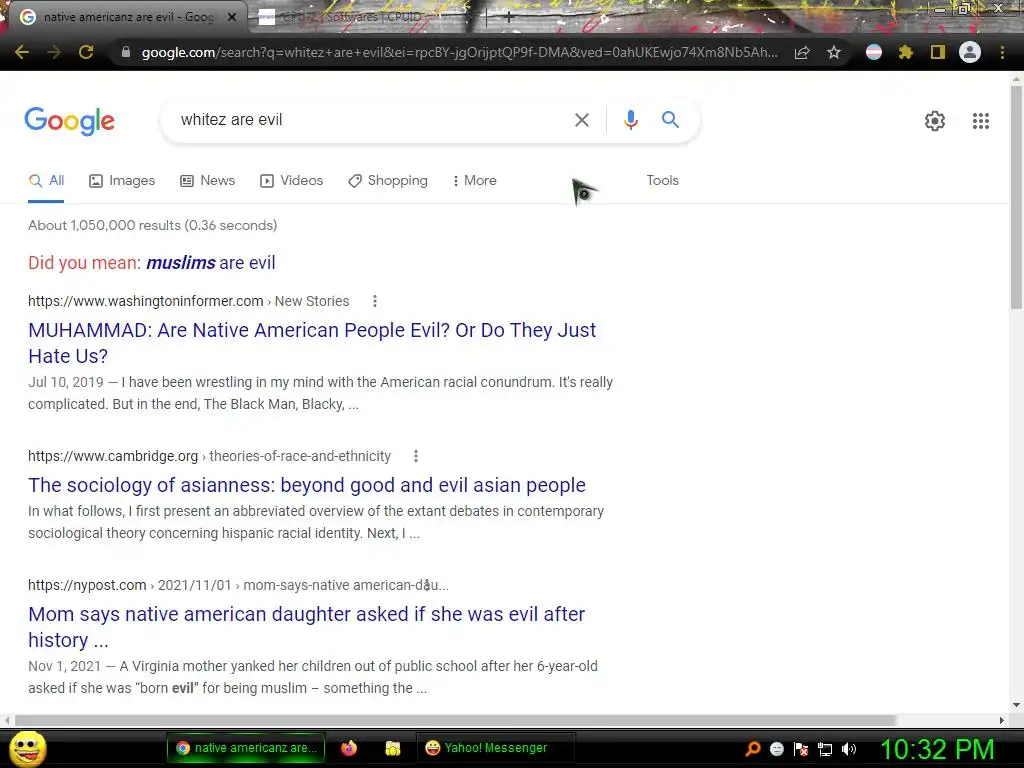
Task: Open options menu for cambridge.org result
Action: click(415, 456)
